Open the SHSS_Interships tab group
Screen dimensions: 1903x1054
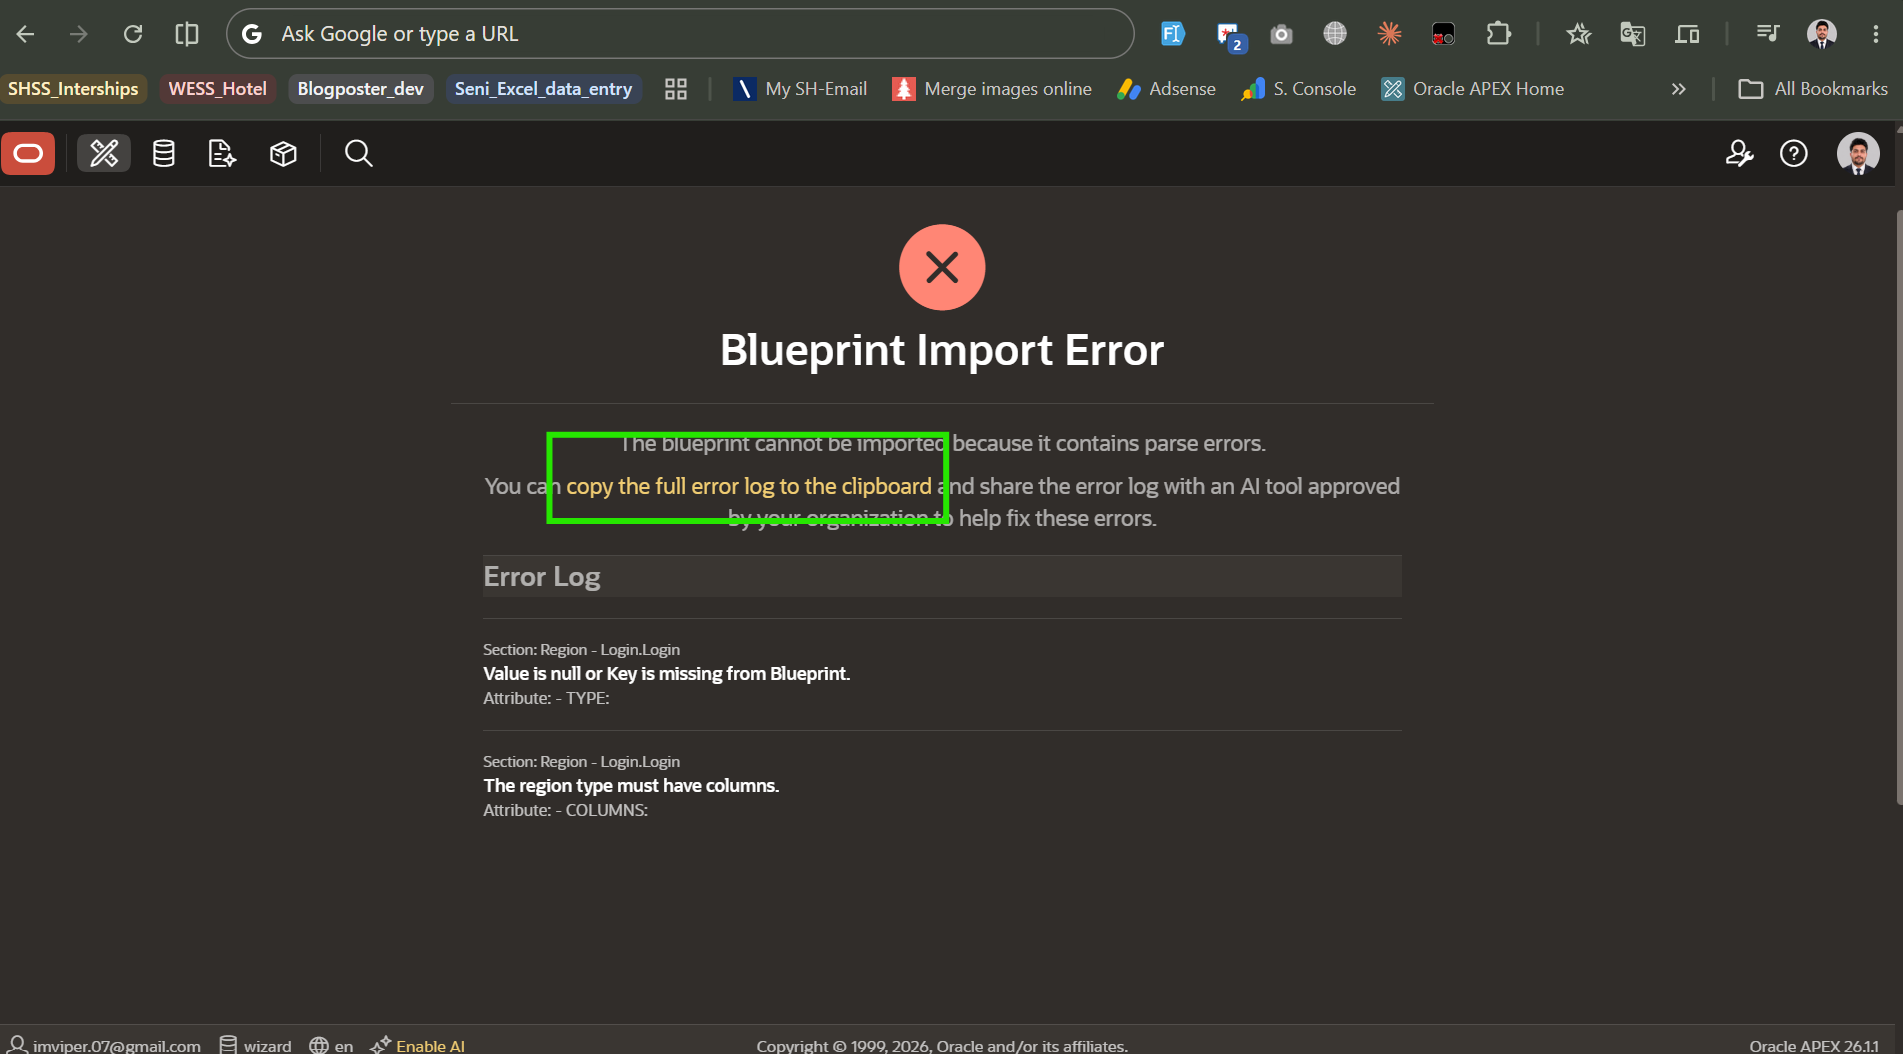pyautogui.click(x=73, y=89)
